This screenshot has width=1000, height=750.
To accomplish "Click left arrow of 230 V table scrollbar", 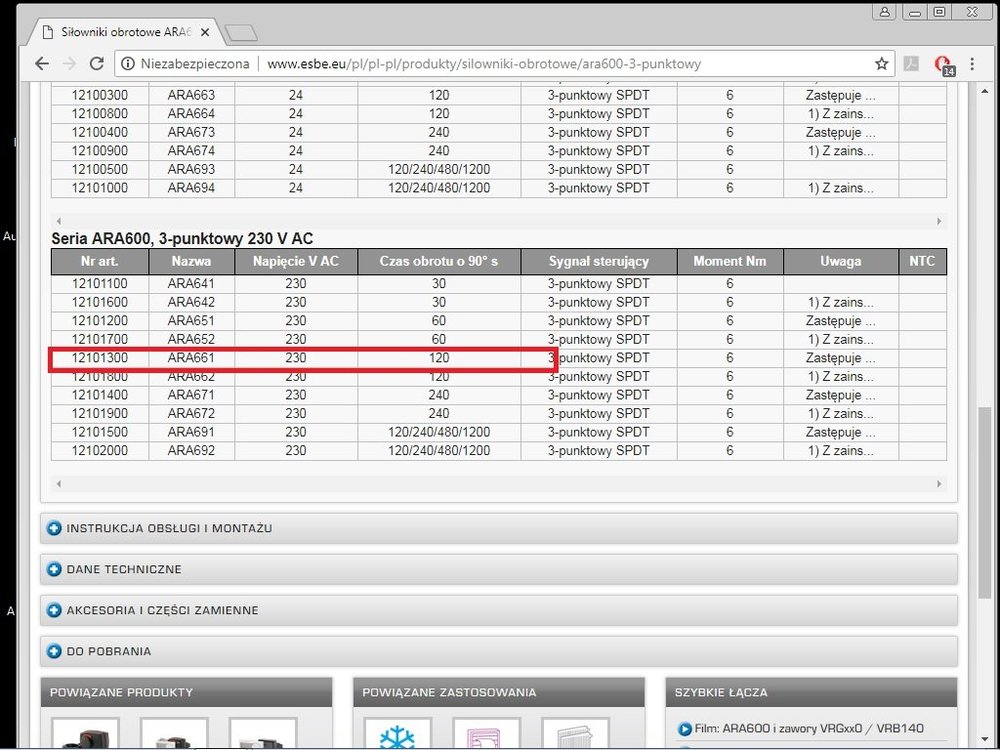I will (58, 484).
